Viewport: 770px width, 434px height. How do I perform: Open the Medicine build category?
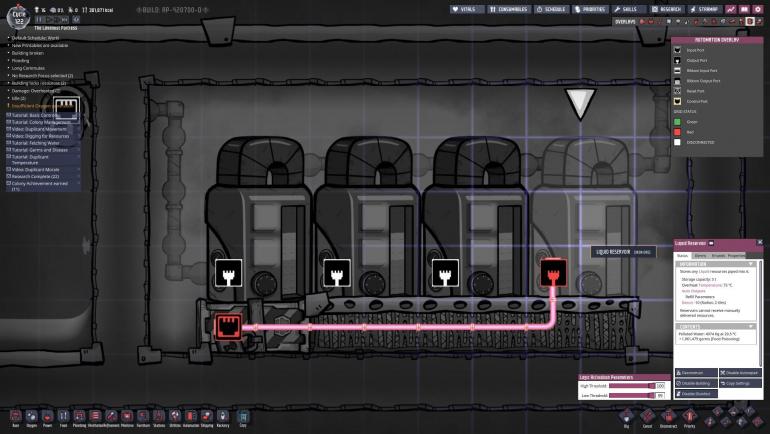coord(127,417)
